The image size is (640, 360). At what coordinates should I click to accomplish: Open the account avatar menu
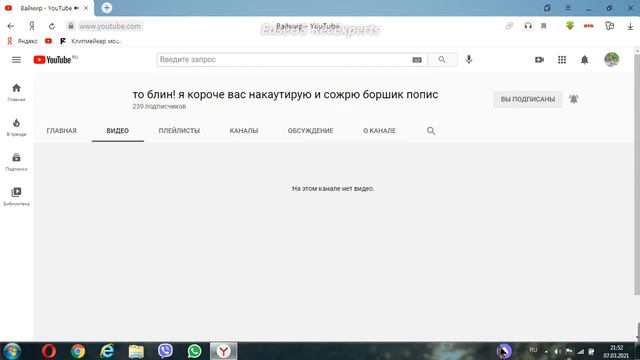[x=611, y=60]
